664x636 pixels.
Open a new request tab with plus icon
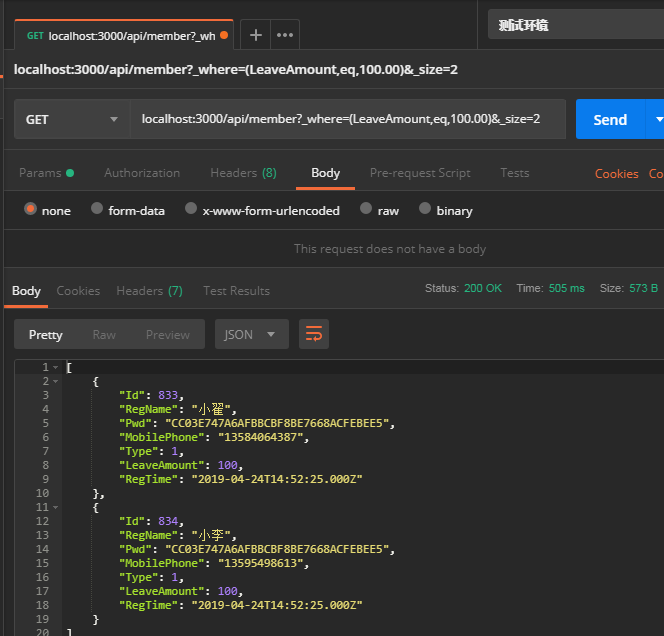point(256,35)
